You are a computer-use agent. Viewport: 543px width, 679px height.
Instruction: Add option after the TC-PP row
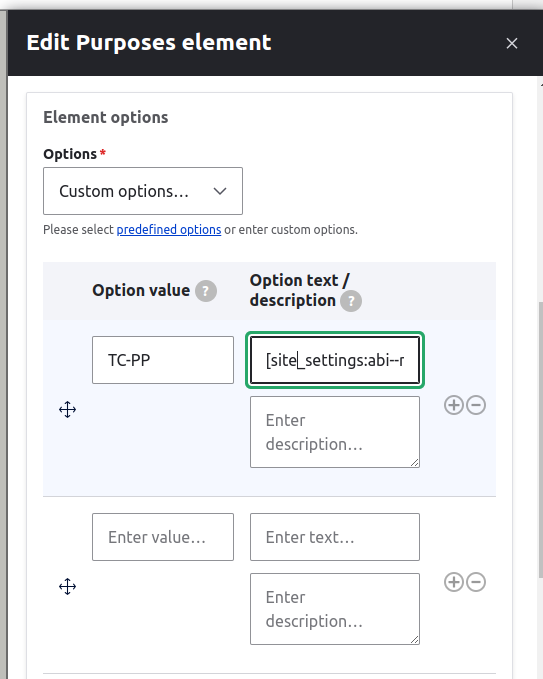(x=454, y=405)
